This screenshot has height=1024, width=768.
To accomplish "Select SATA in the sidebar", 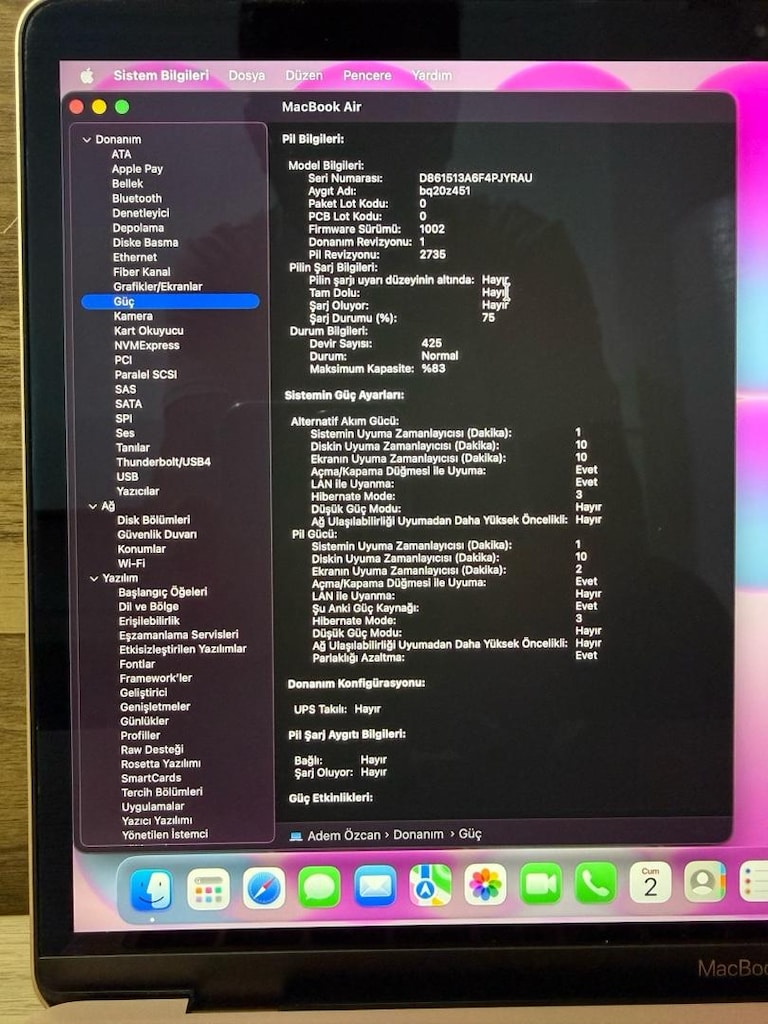I will point(129,404).
